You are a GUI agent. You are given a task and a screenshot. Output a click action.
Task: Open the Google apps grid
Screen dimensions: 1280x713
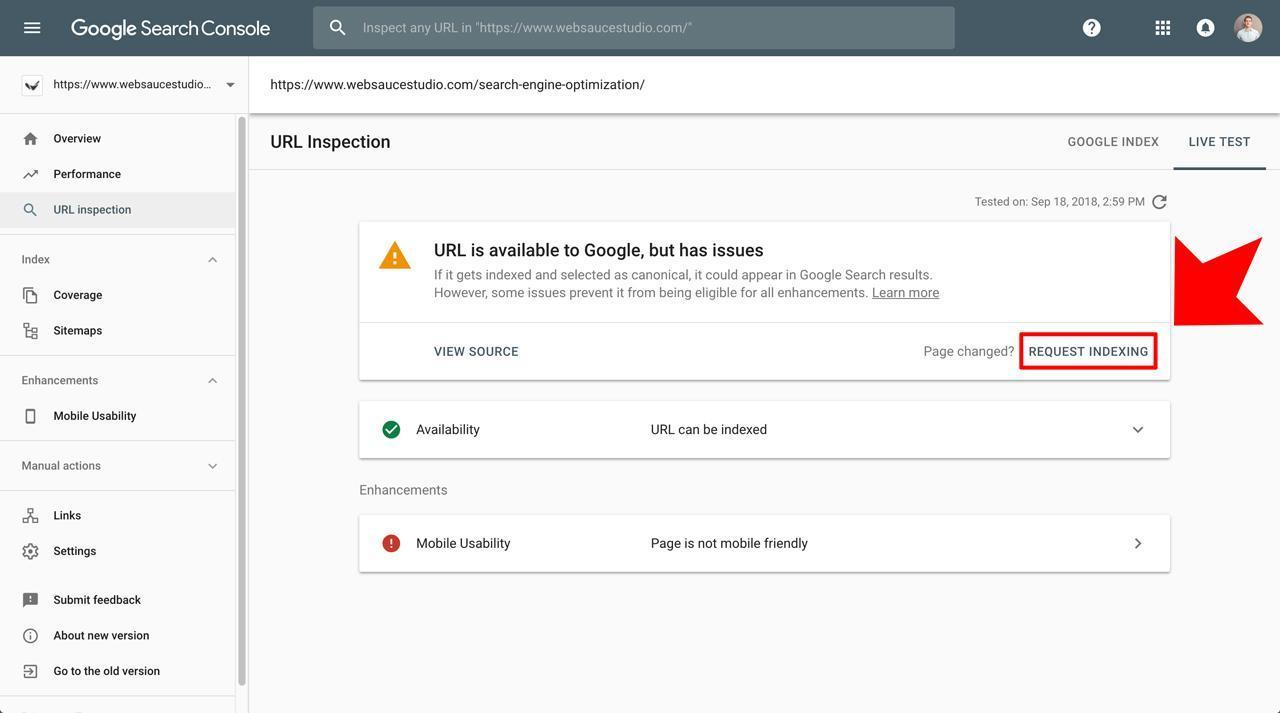pos(1163,28)
